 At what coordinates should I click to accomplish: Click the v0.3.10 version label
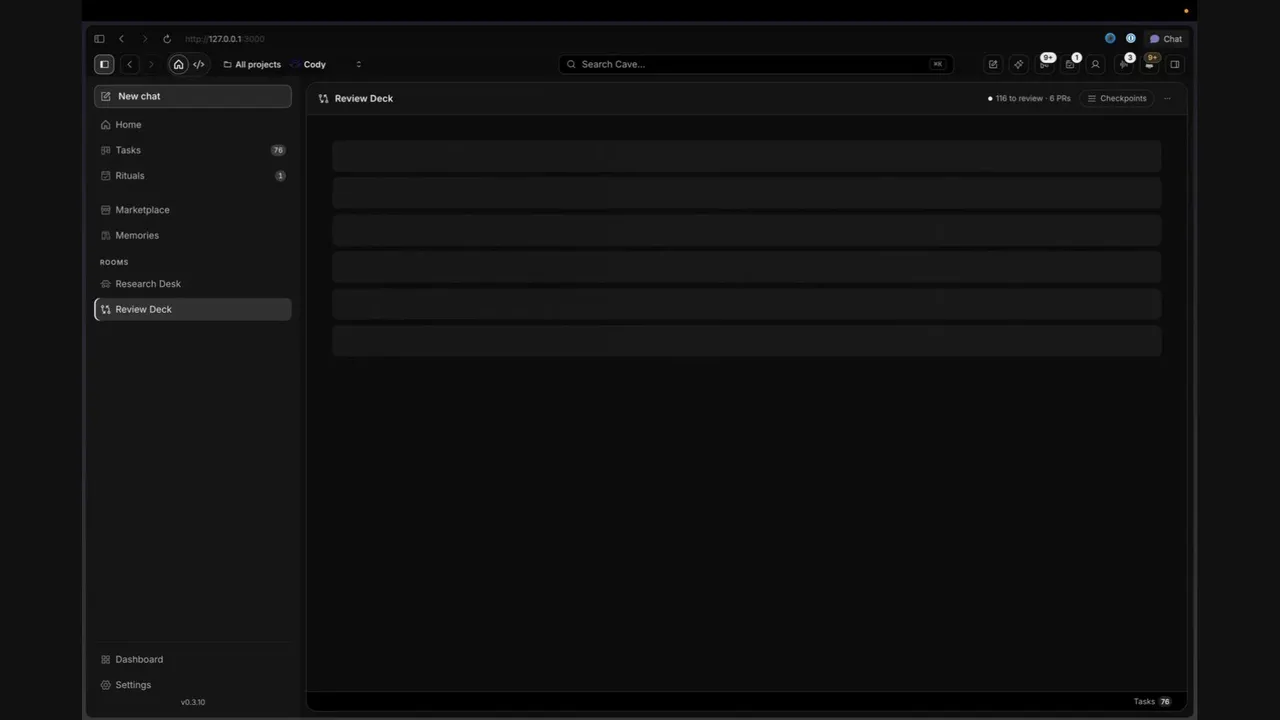(x=193, y=702)
